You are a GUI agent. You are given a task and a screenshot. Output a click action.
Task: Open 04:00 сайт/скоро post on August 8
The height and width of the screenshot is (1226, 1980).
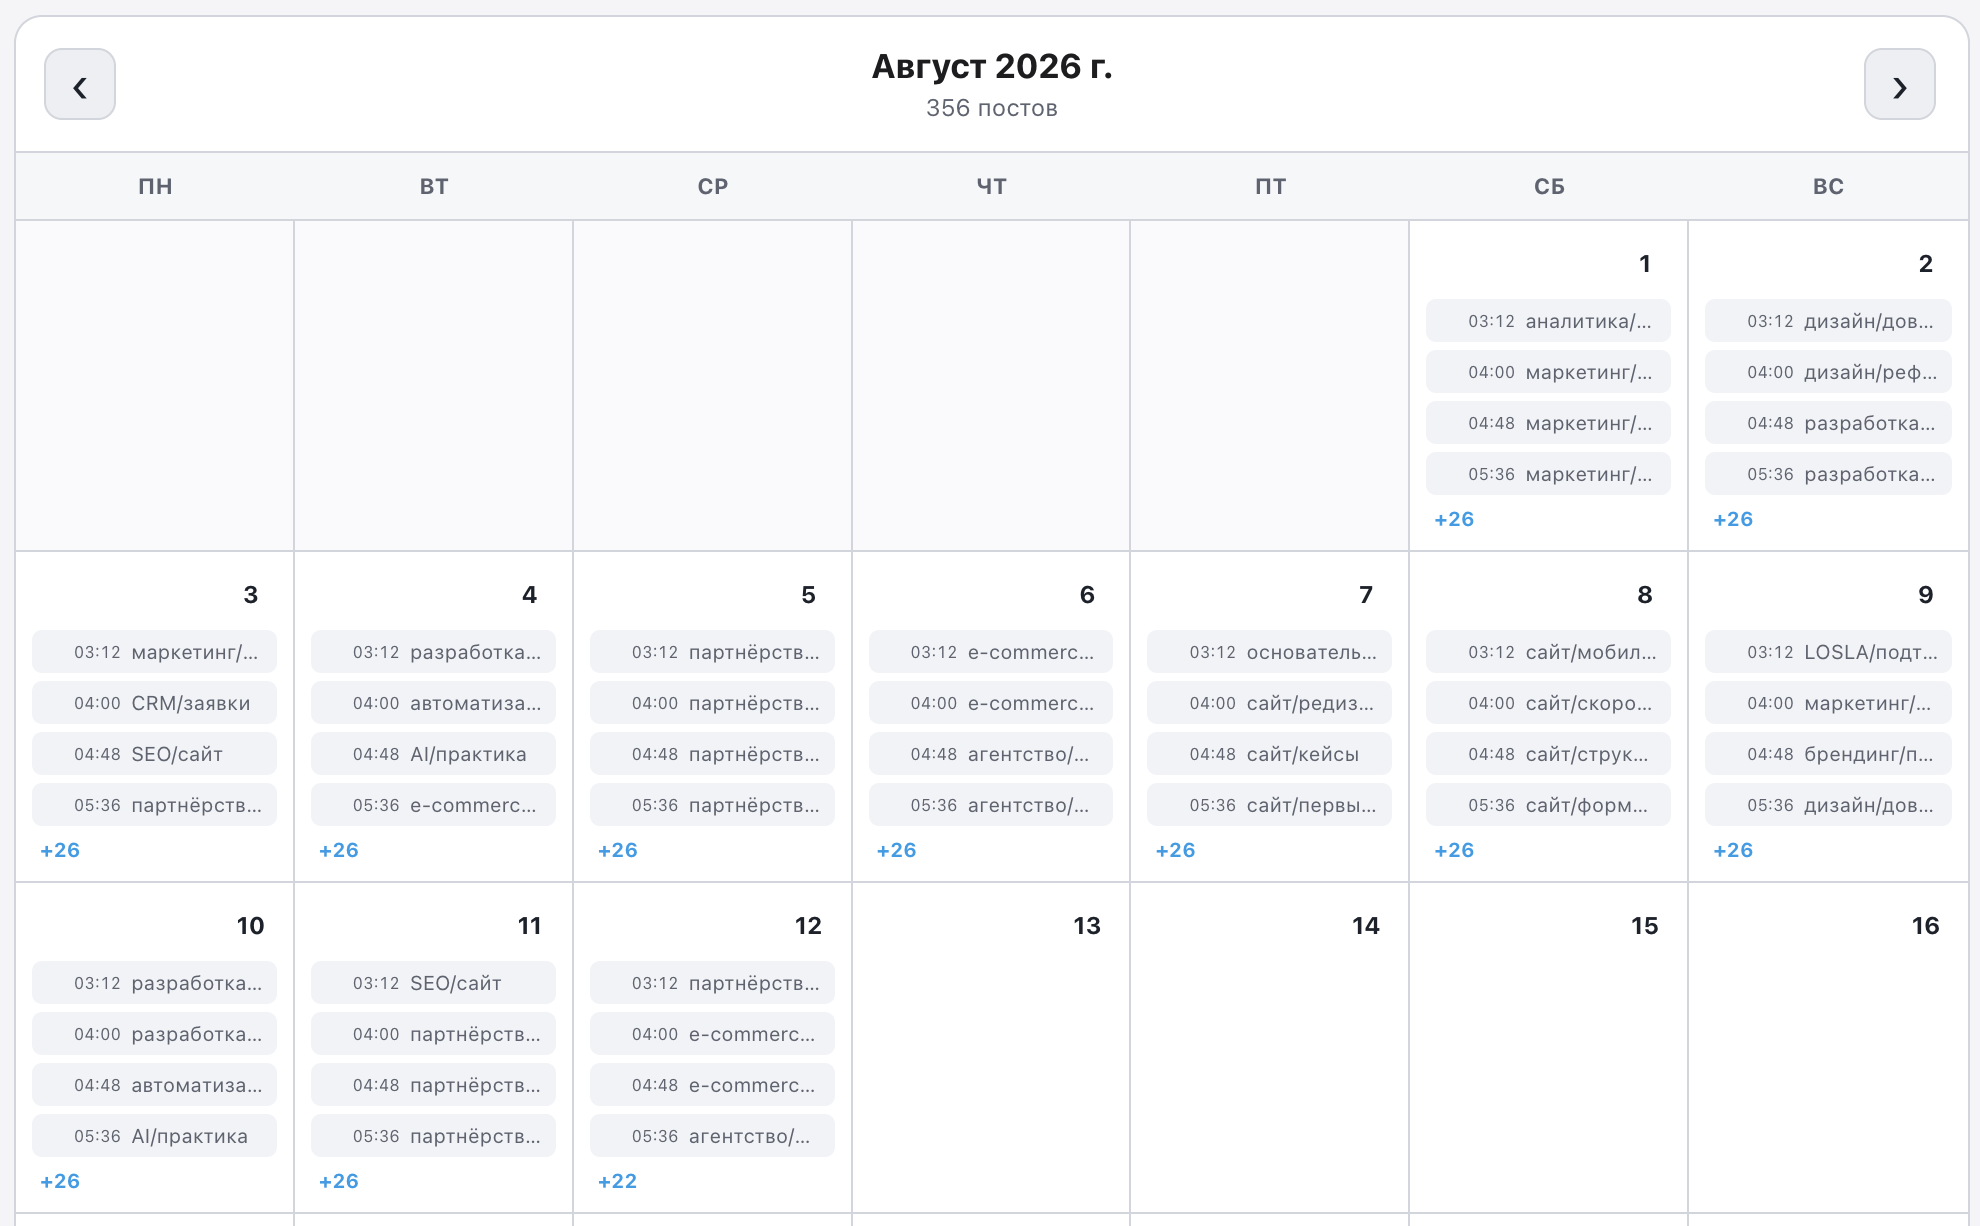(x=1548, y=703)
